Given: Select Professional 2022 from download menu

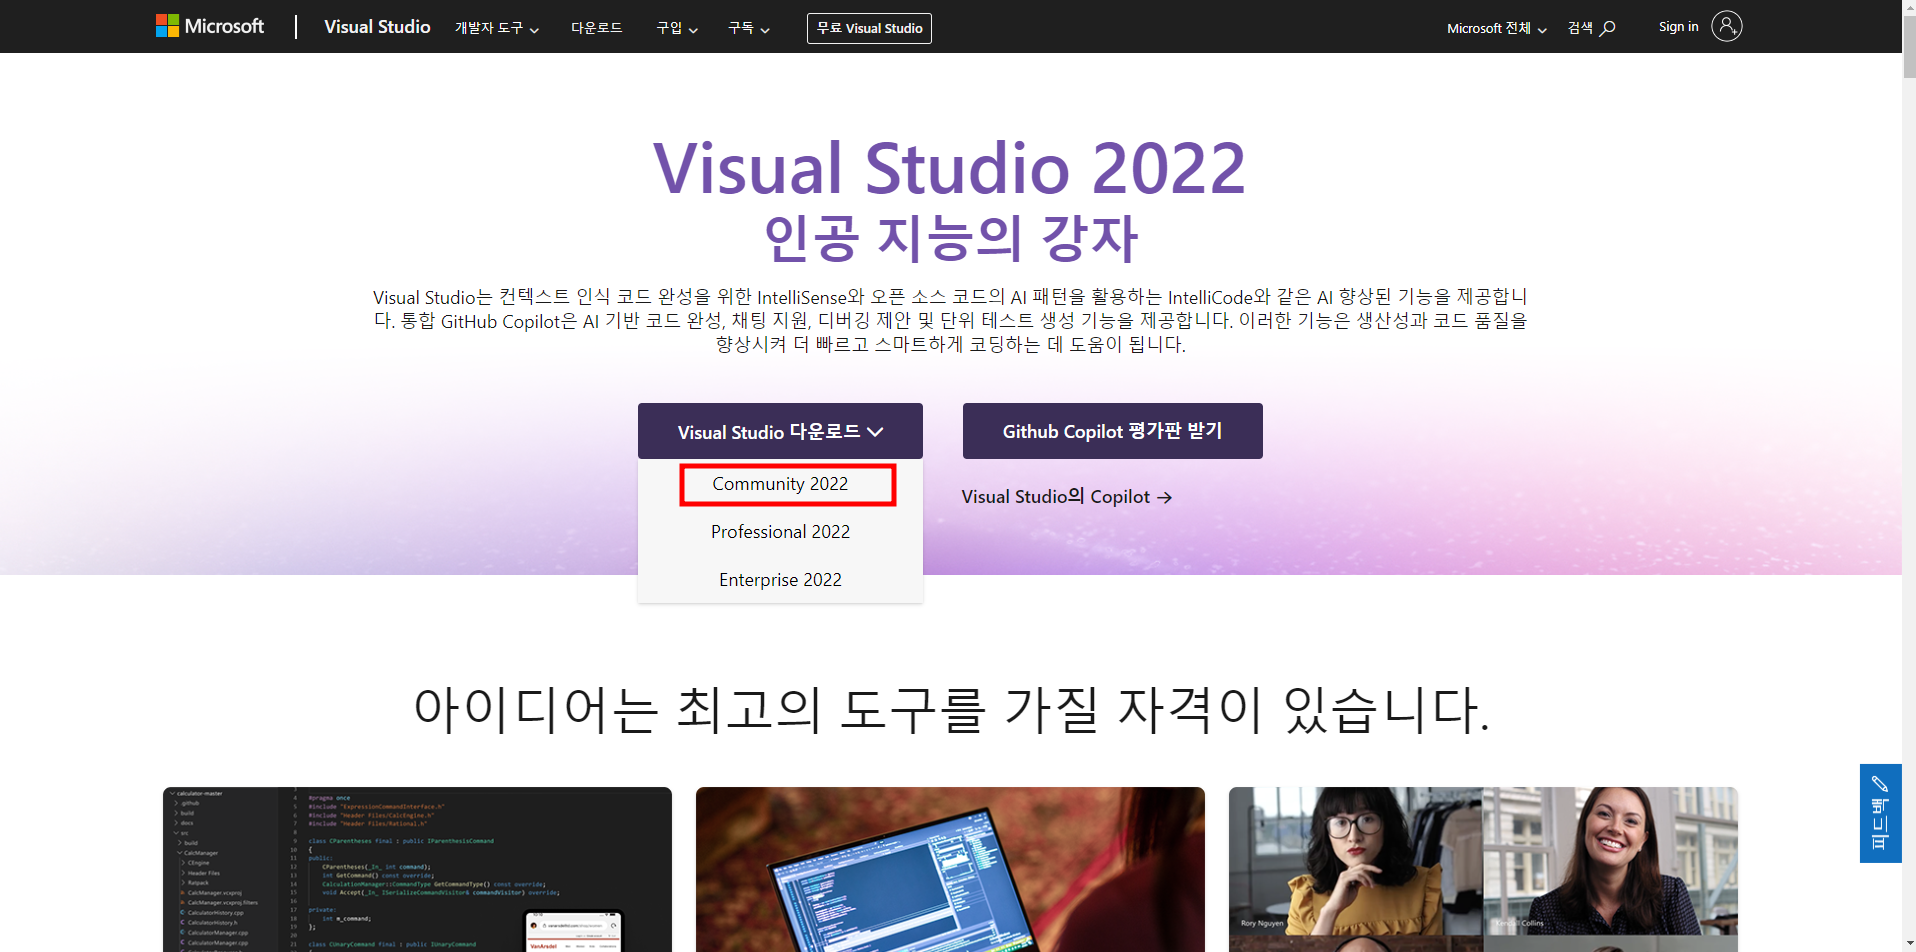Looking at the screenshot, I should click(x=780, y=532).
